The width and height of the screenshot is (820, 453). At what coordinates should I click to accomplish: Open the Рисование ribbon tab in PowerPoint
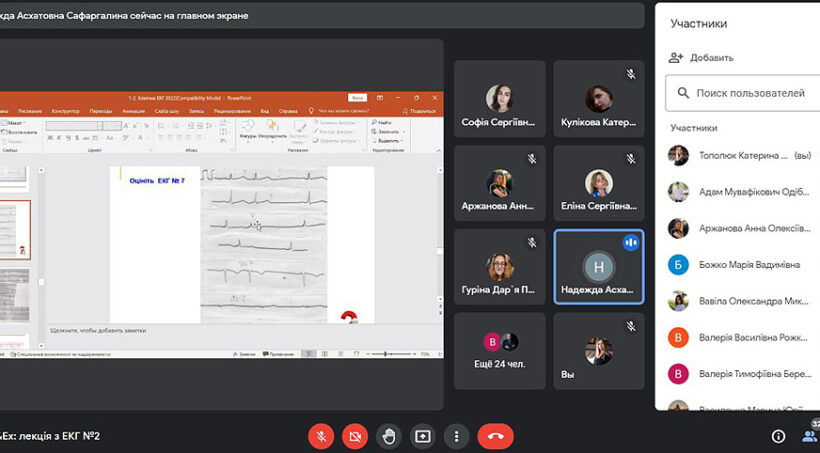30,111
